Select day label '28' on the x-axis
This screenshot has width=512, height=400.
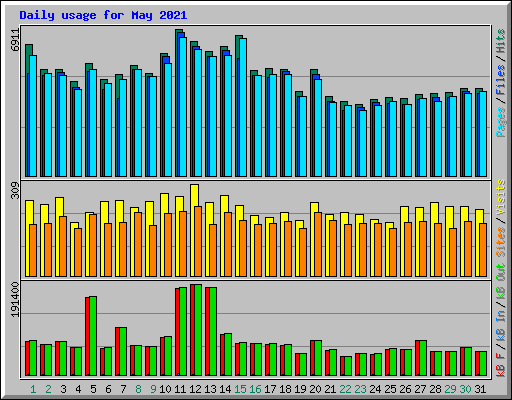435,389
